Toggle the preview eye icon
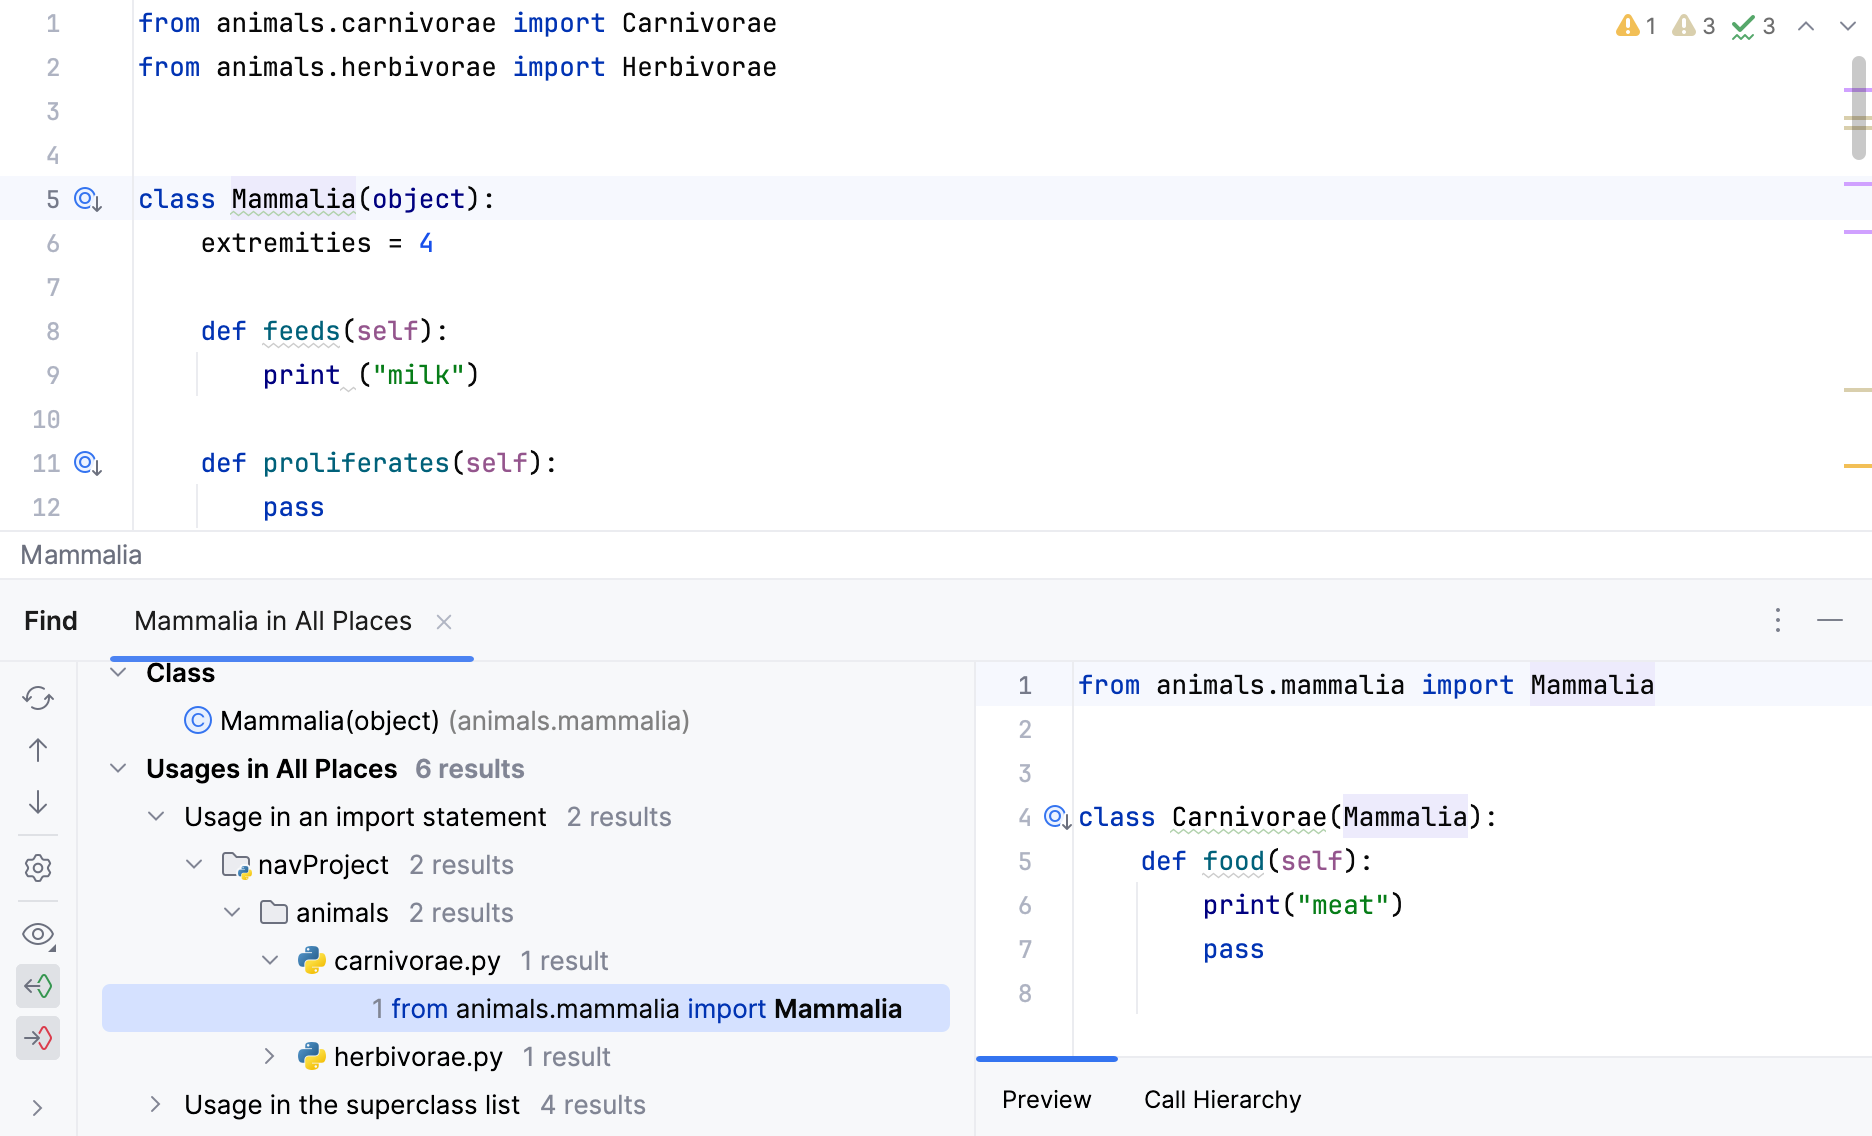 [x=38, y=934]
